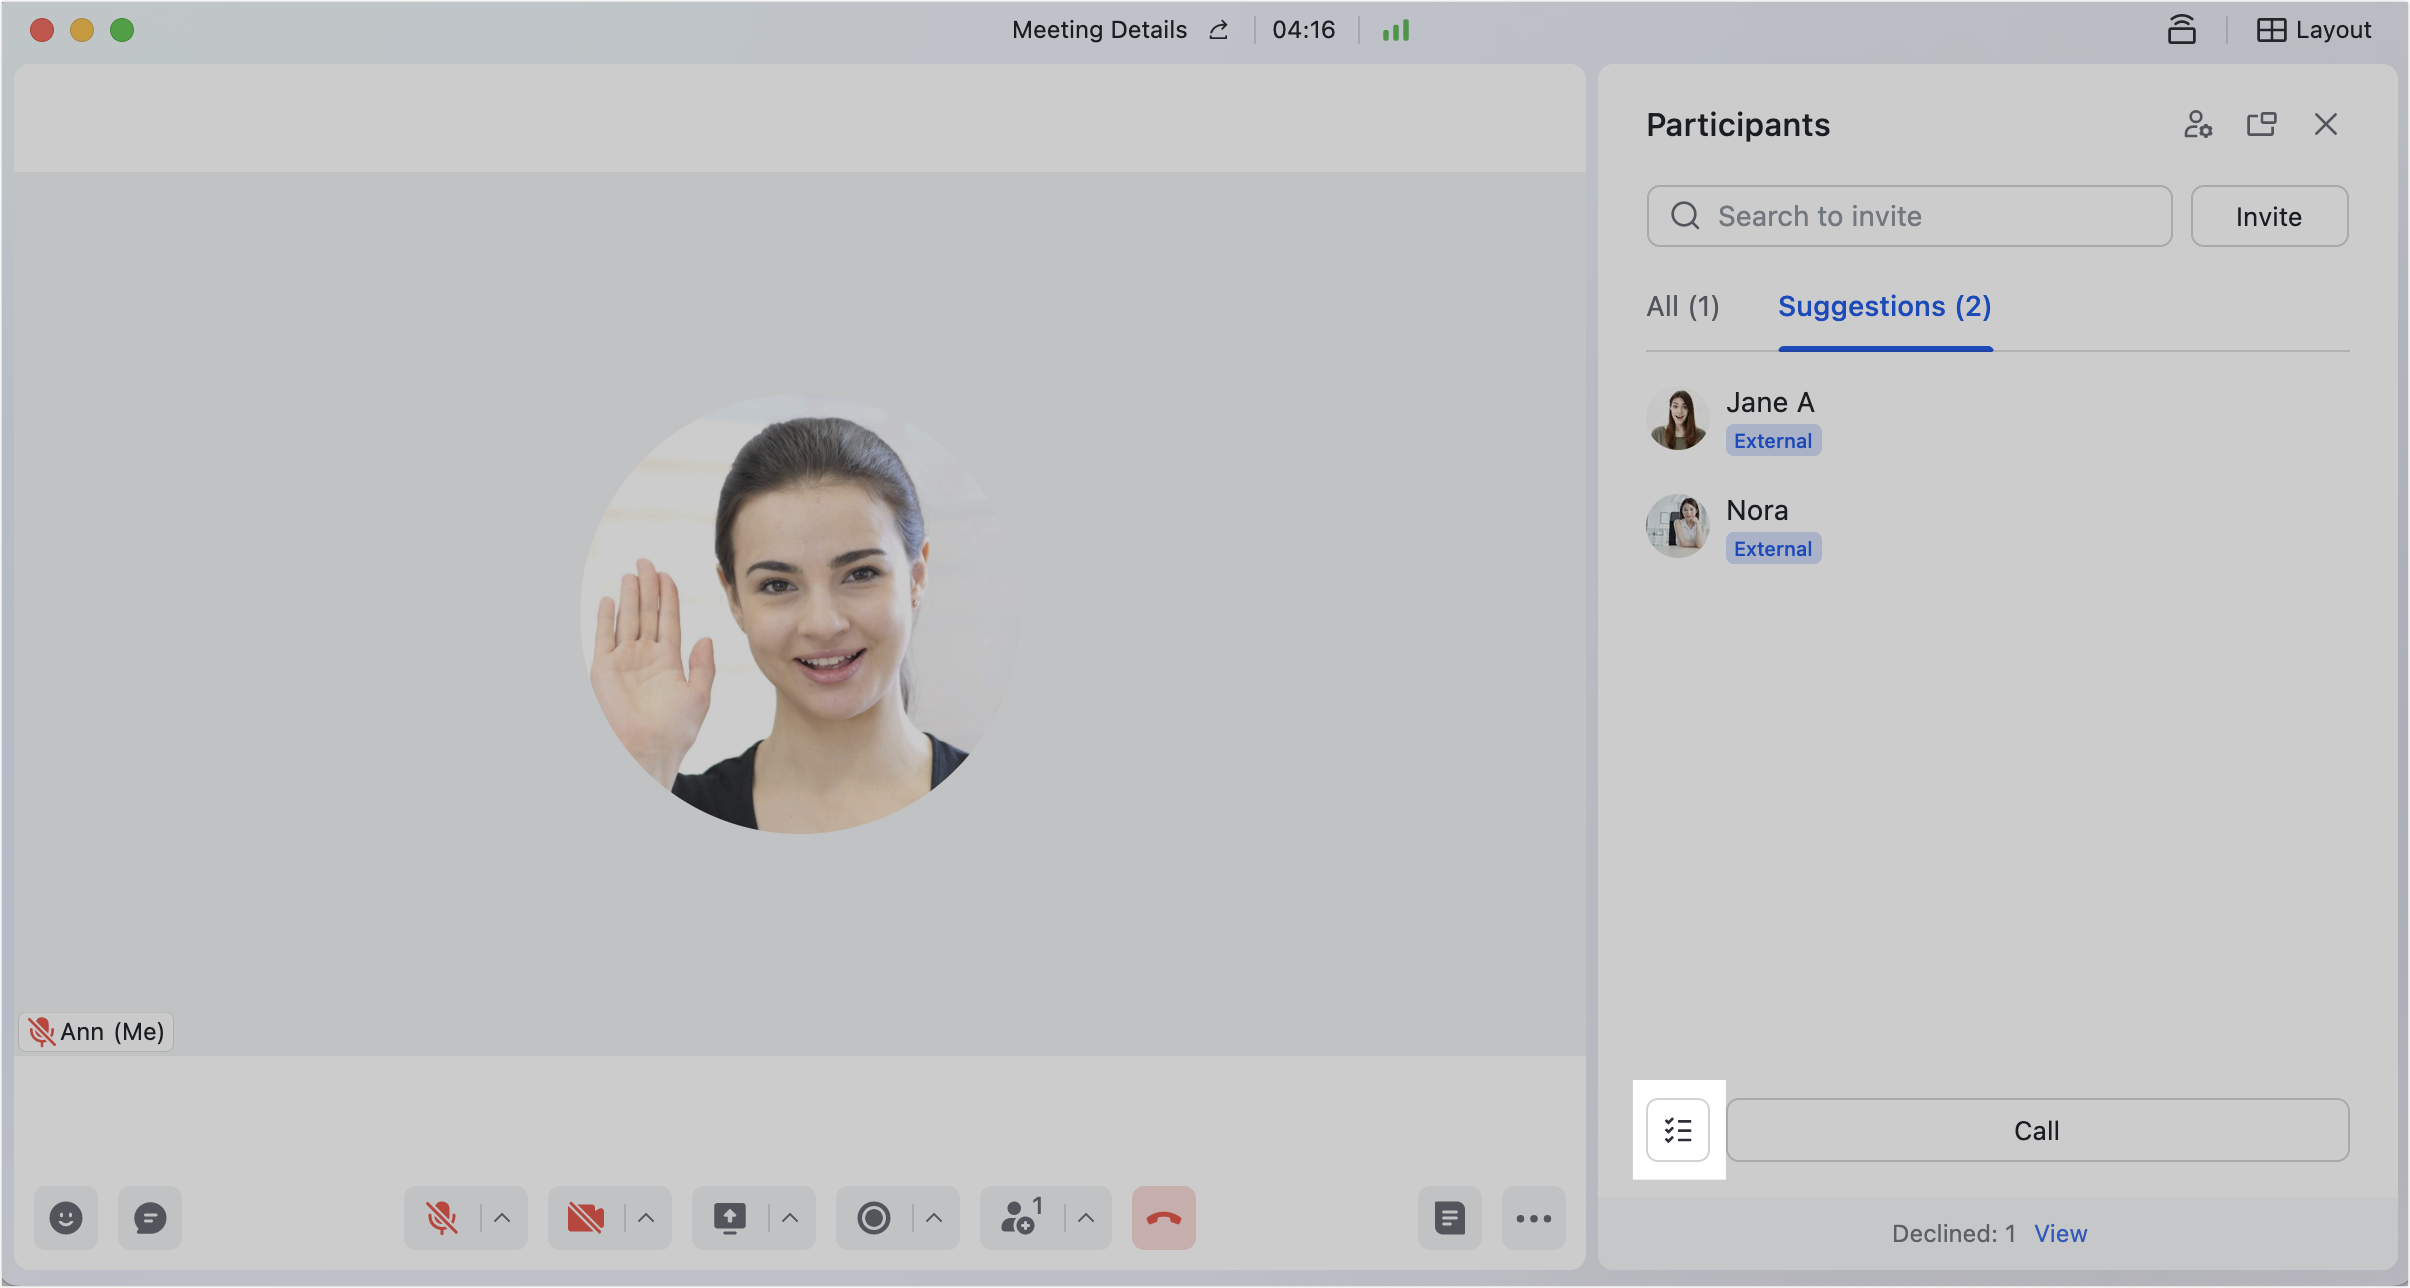Open the emoji reactions panel

(66, 1218)
